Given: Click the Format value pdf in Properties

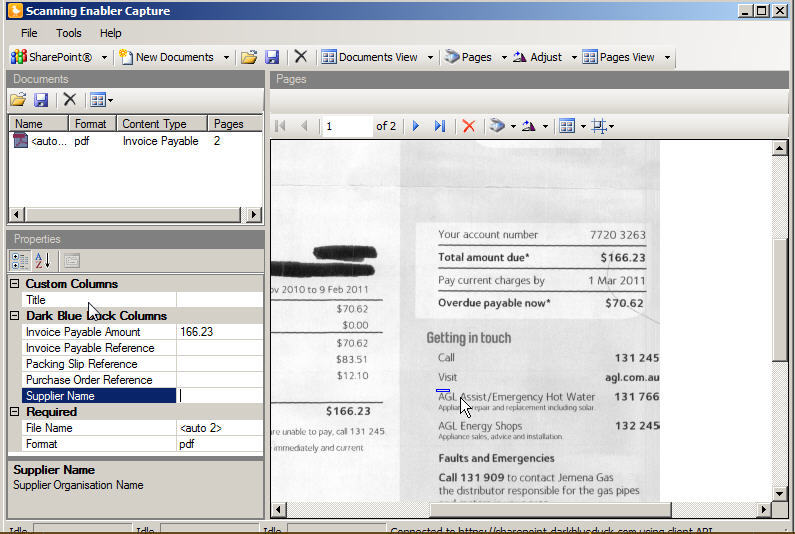Looking at the screenshot, I should [220, 444].
